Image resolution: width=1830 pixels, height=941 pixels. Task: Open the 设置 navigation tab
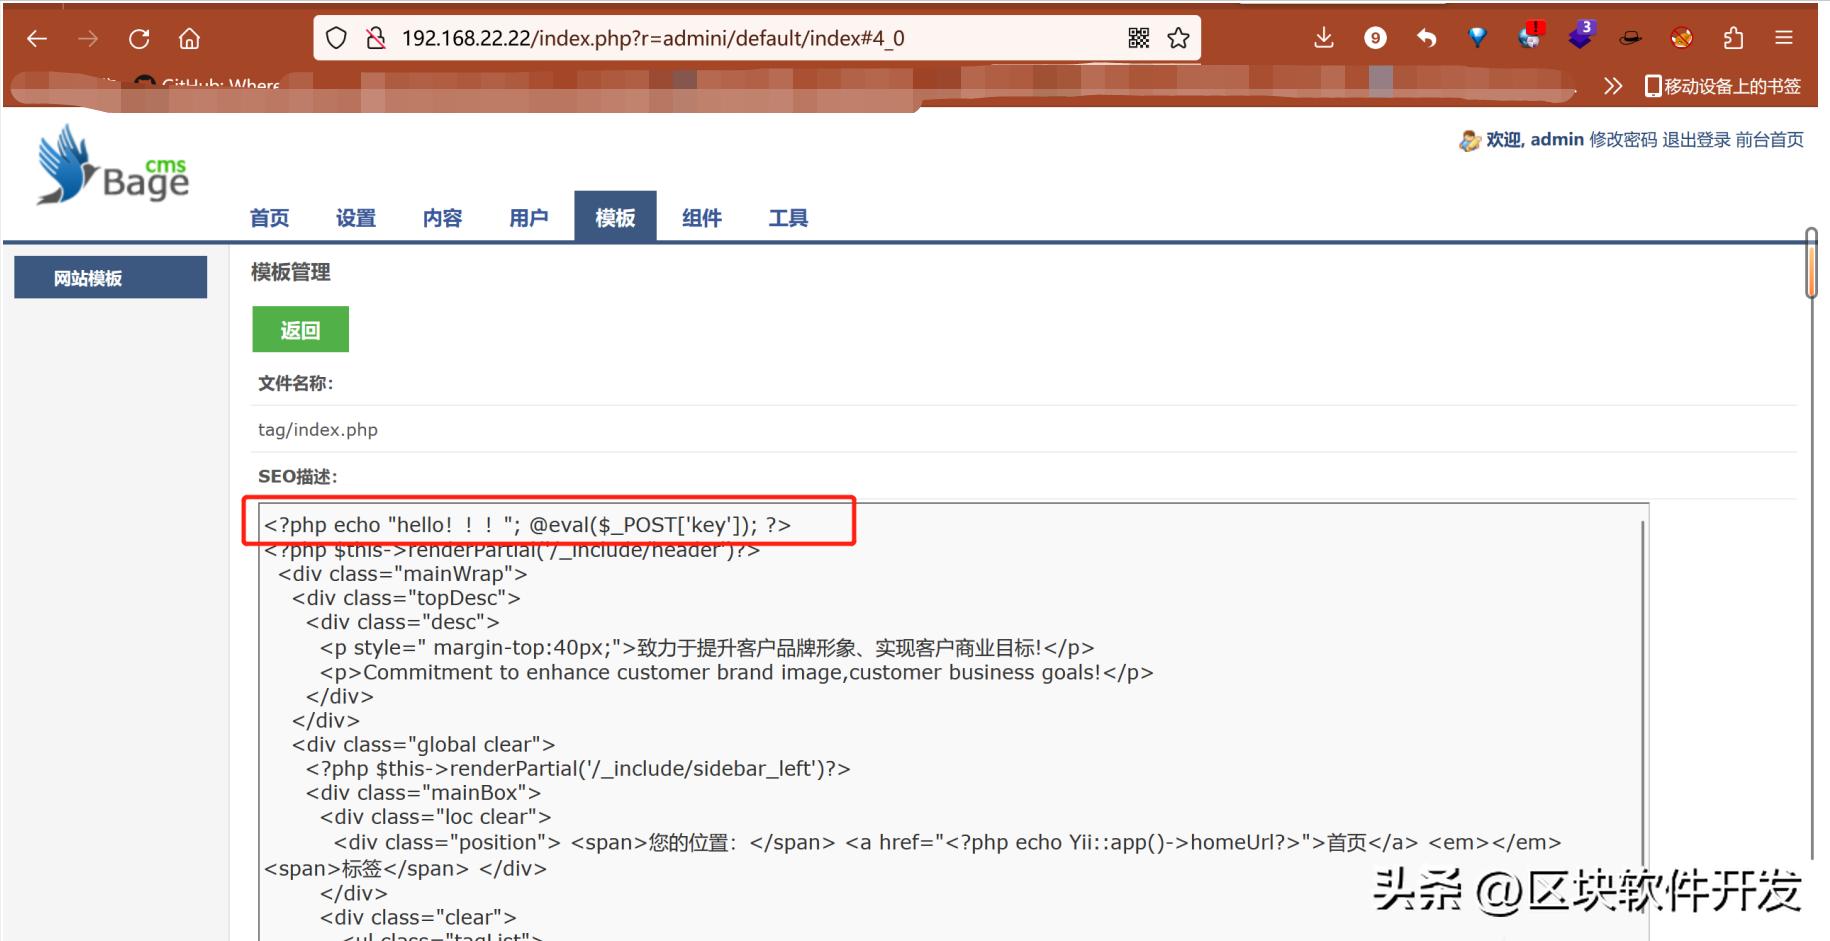(x=356, y=218)
